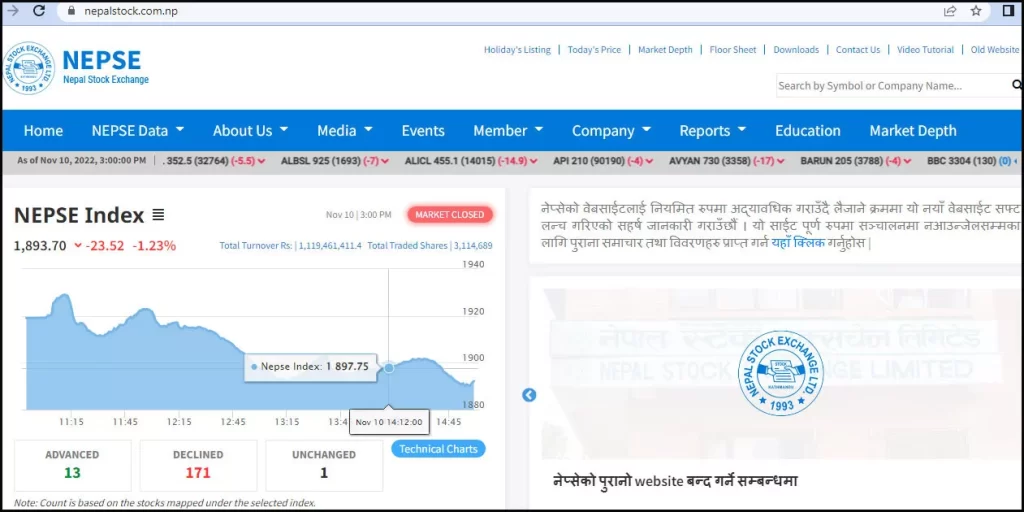Expand the Company dropdown menu
The image size is (1024, 512).
pos(611,131)
